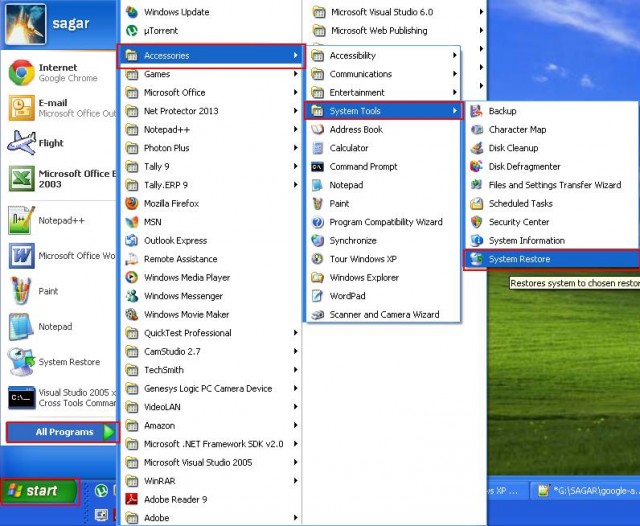Click the Remote Assistance entry
This screenshot has width=640, height=526.
[x=211, y=259]
